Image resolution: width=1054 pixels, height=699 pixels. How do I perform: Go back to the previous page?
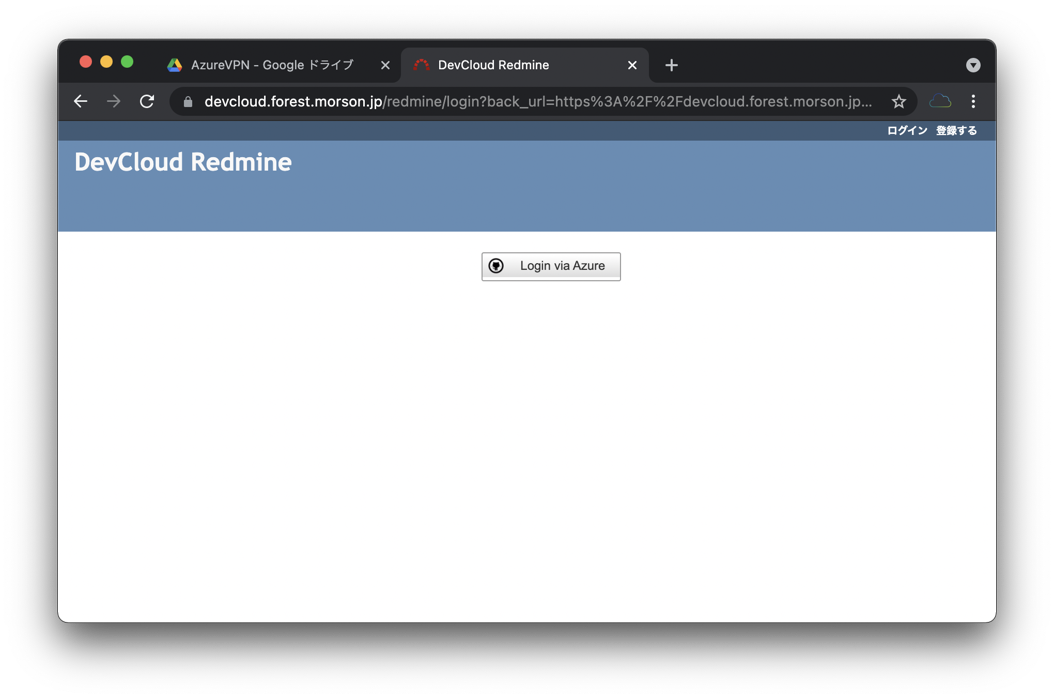tap(81, 101)
